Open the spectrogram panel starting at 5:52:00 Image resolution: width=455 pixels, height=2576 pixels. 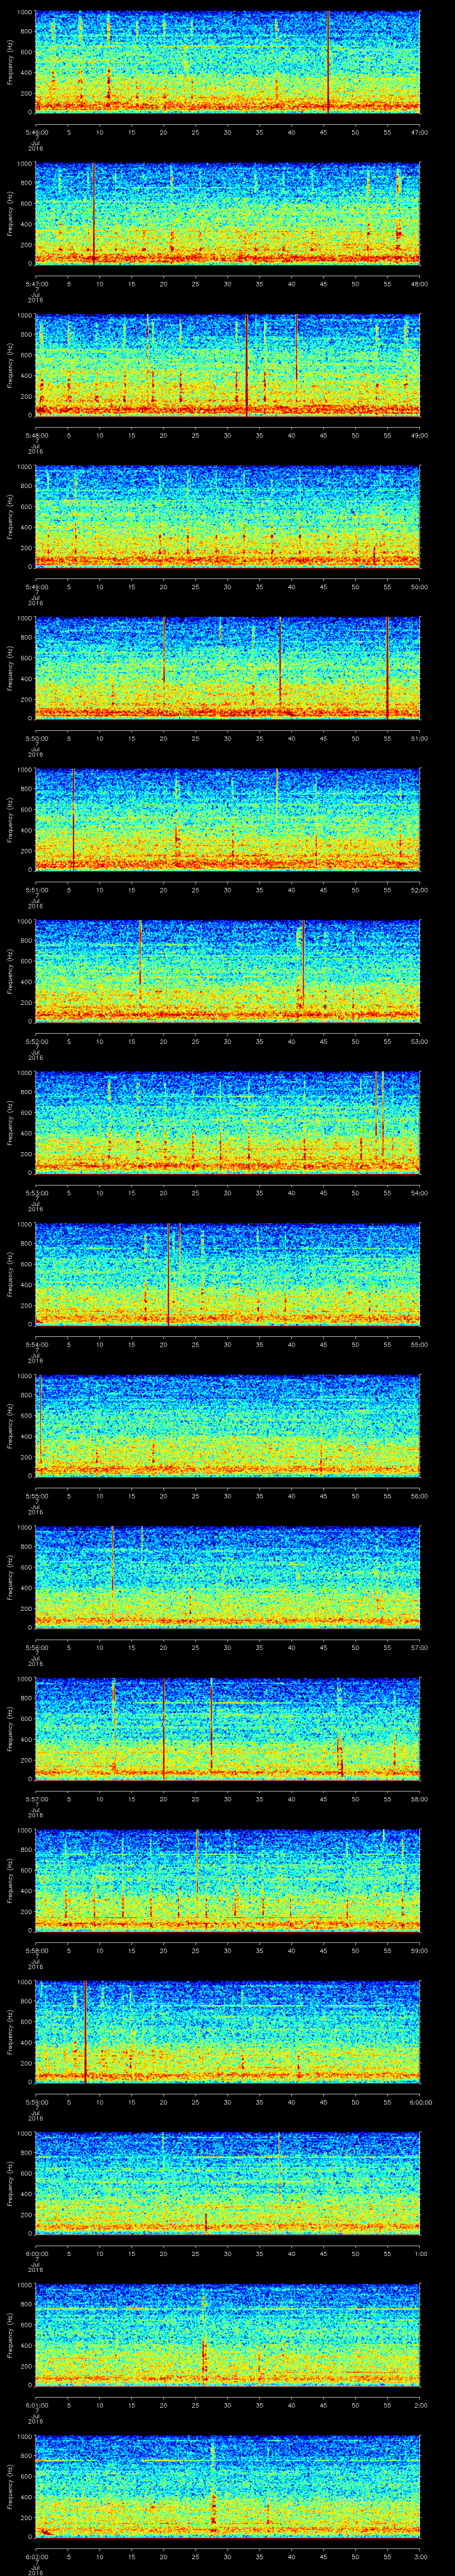227,971
